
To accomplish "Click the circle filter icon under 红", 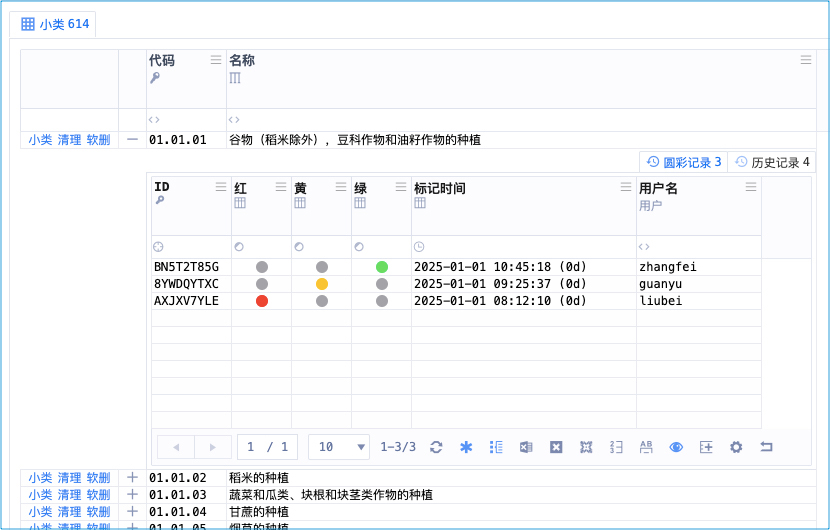I will coord(239,247).
